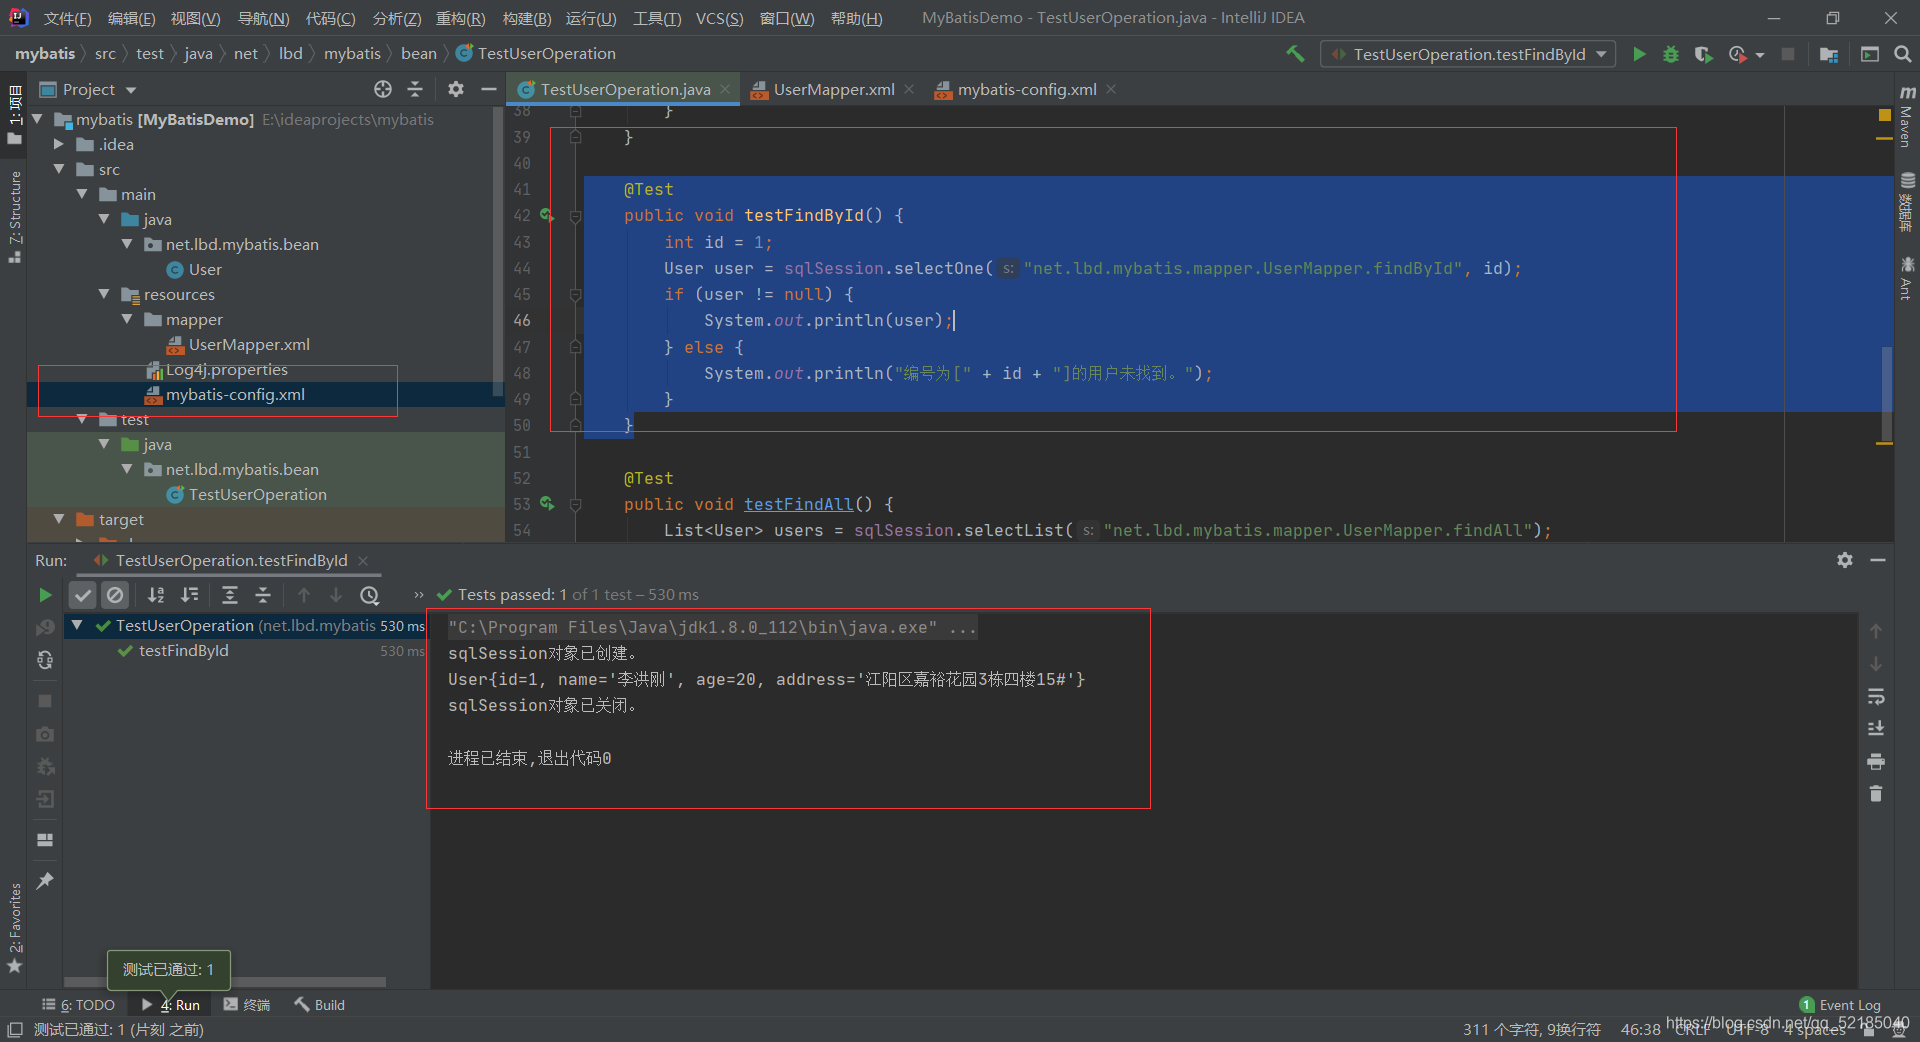Open the run configuration dropdown TestUserOperation.testFindById
Screen dimensions: 1920x1042
[x=1468, y=54]
